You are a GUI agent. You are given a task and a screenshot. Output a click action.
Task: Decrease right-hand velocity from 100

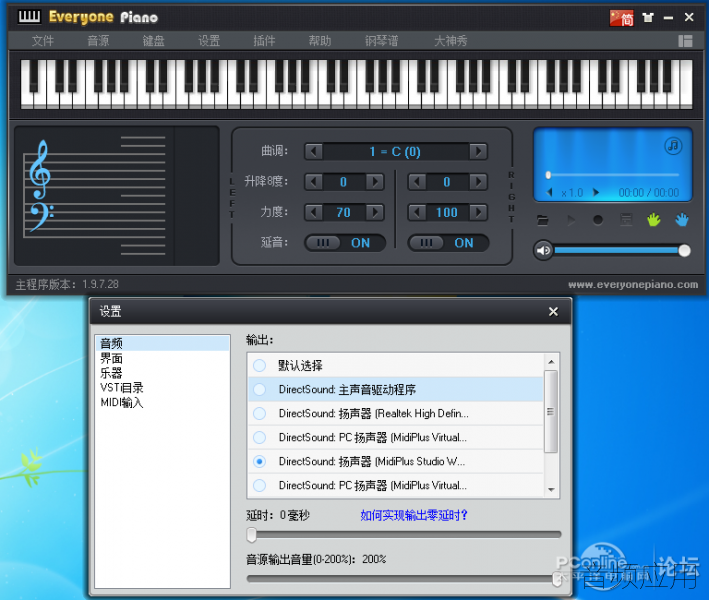(417, 212)
